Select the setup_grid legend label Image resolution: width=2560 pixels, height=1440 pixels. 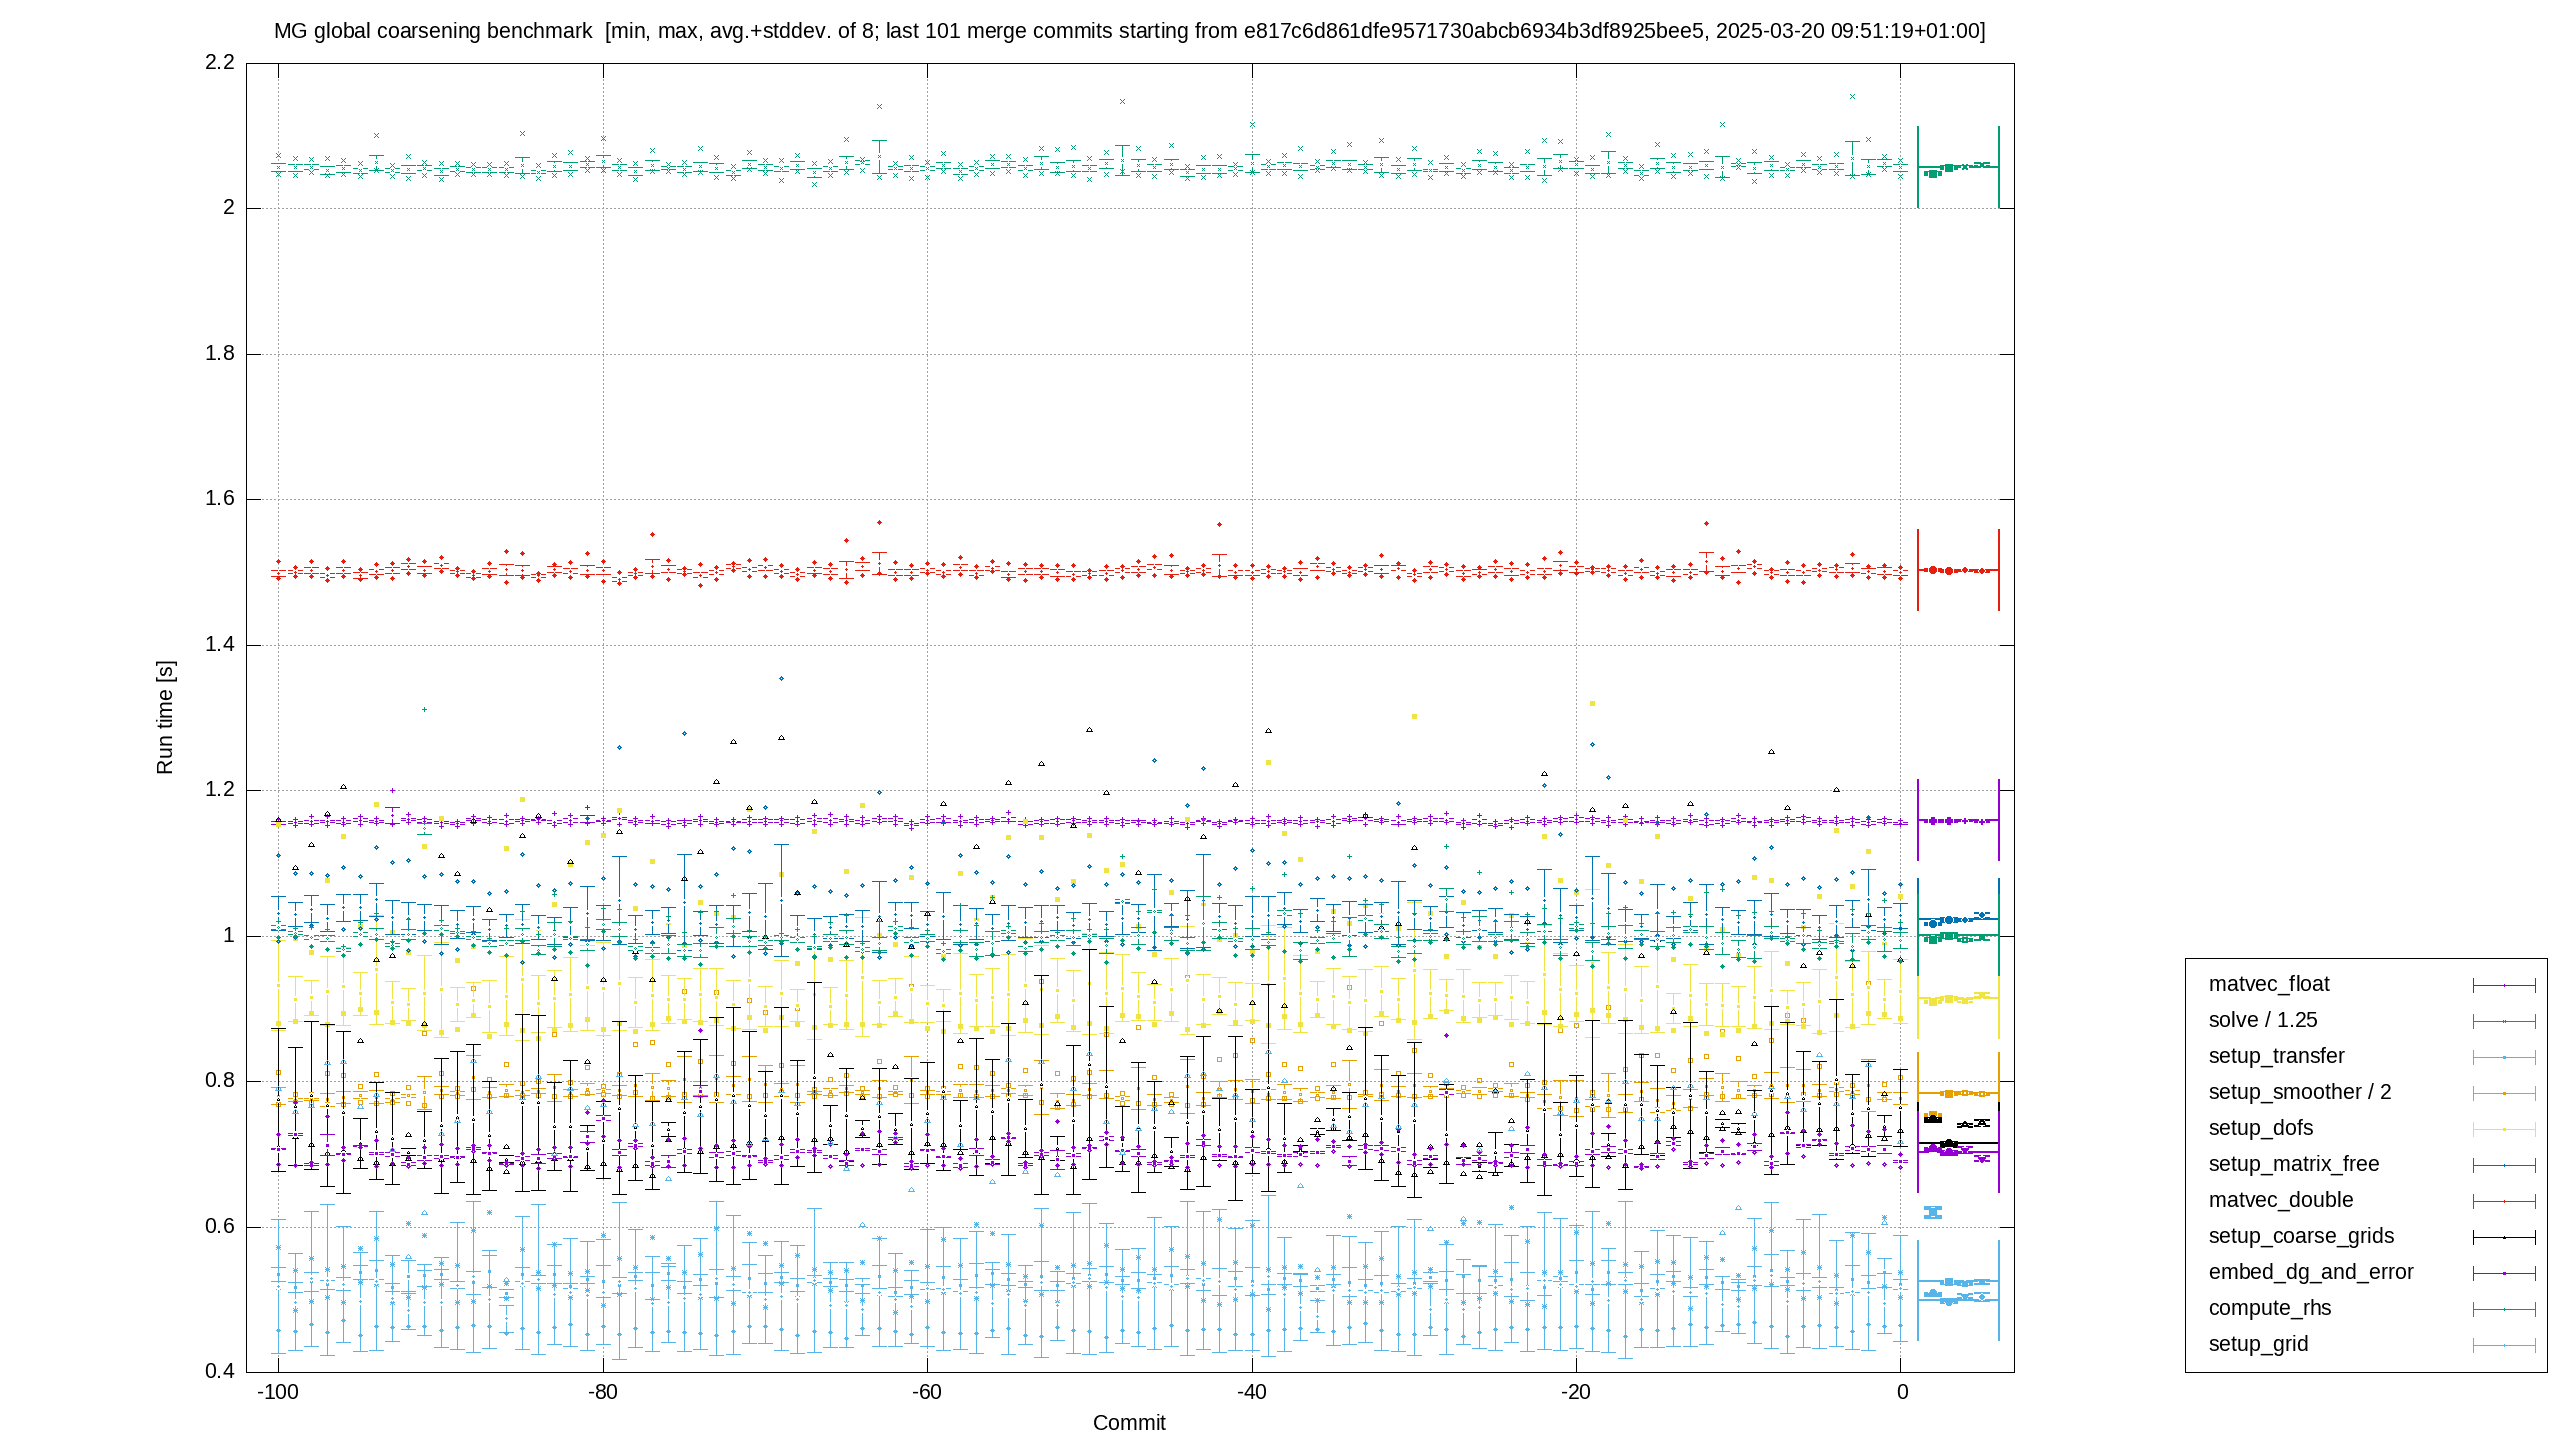click(2259, 1344)
